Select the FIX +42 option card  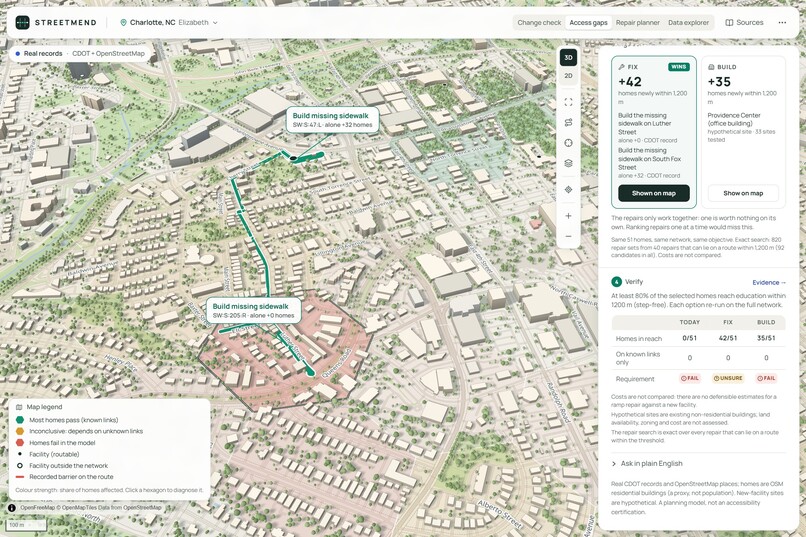pyautogui.click(x=653, y=132)
